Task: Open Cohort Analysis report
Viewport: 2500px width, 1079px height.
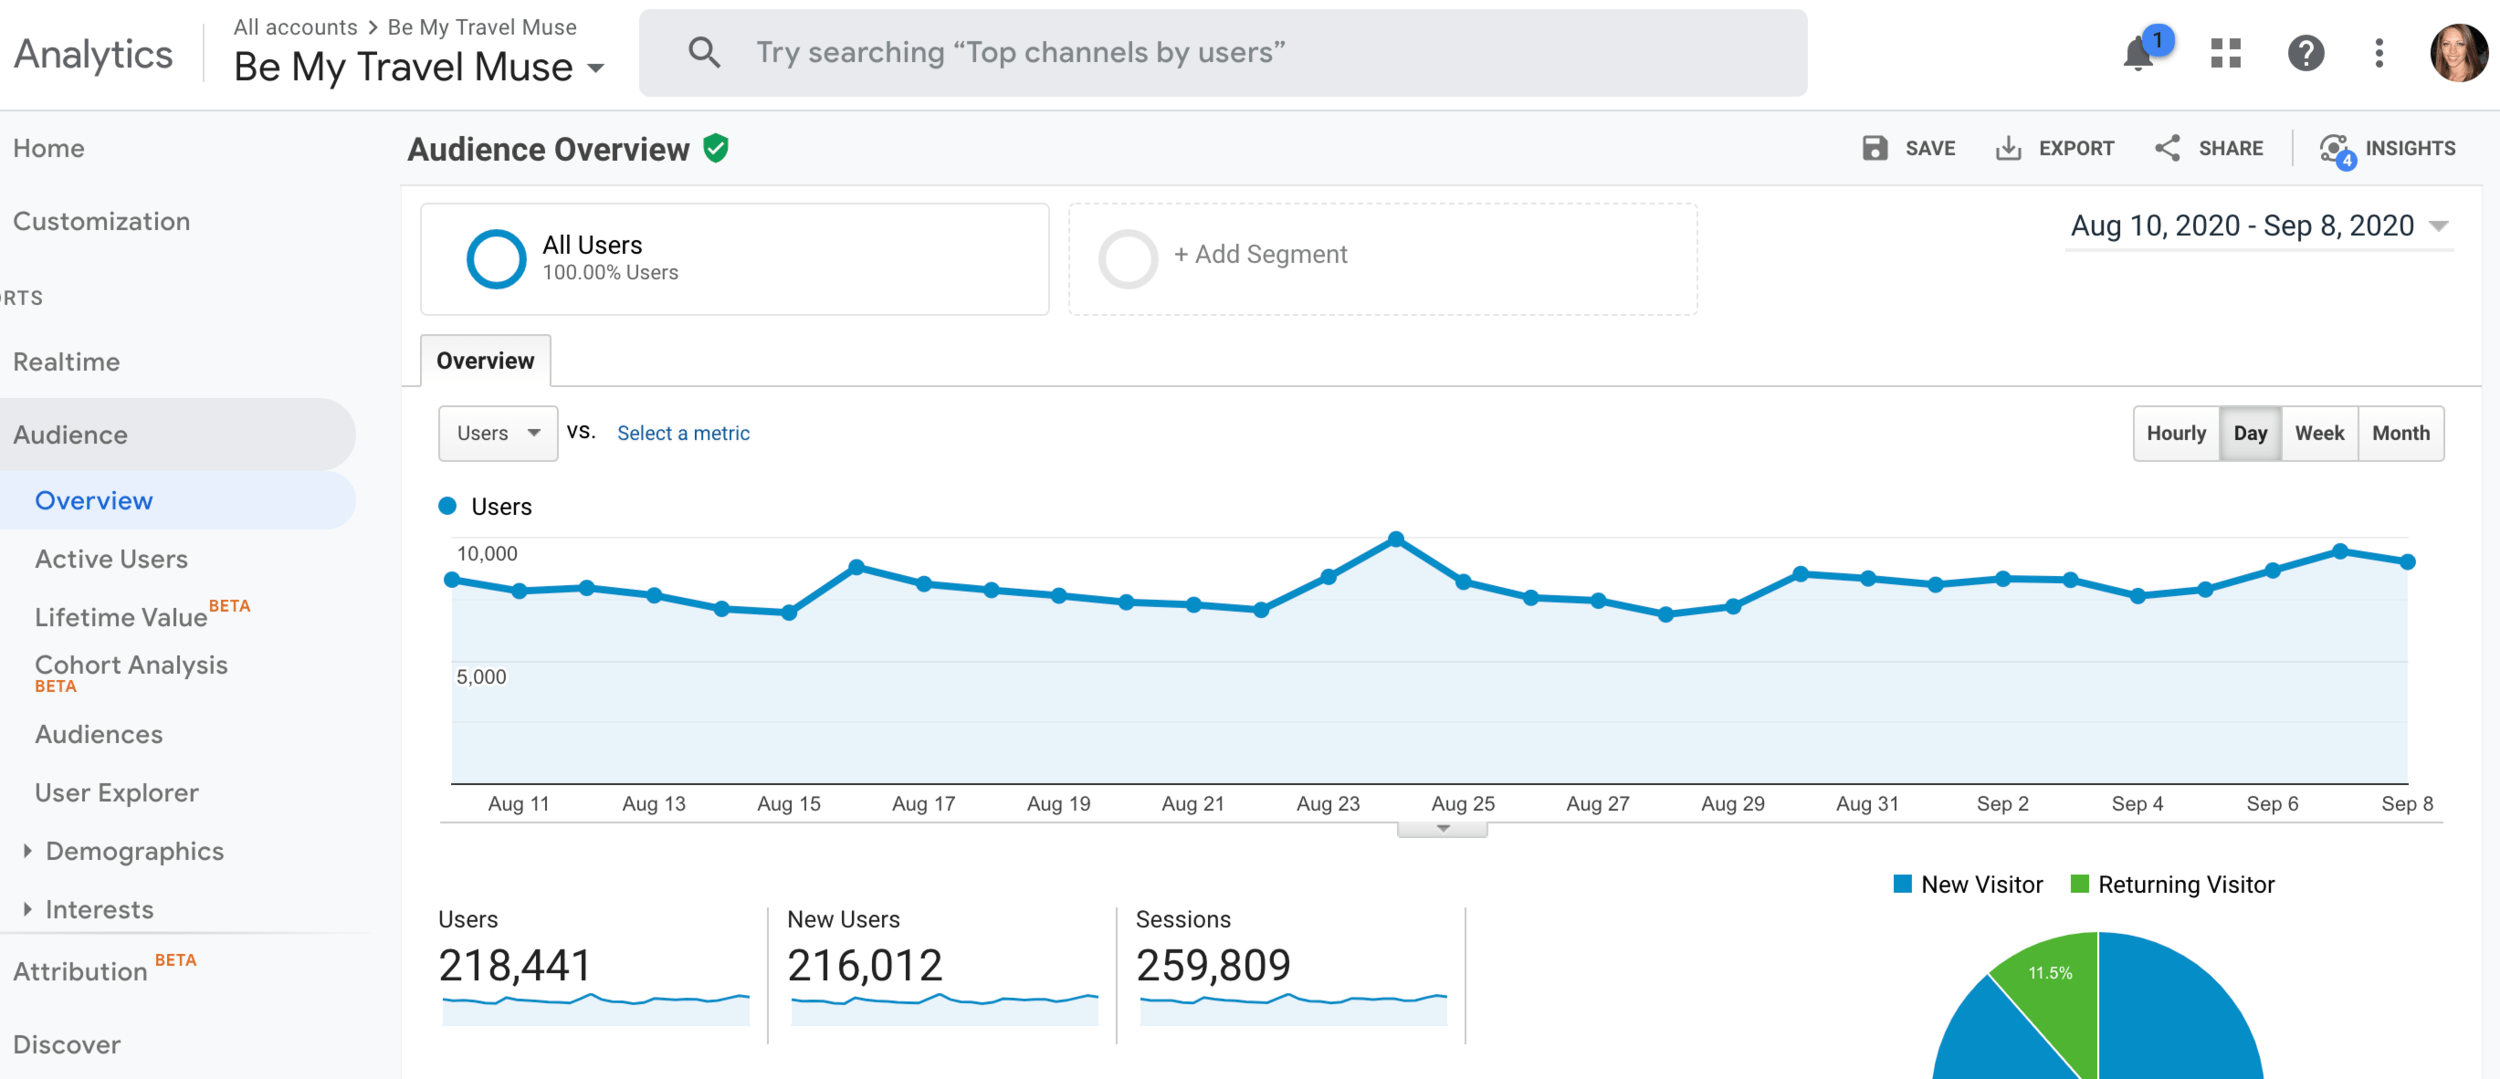Action: click(x=131, y=665)
